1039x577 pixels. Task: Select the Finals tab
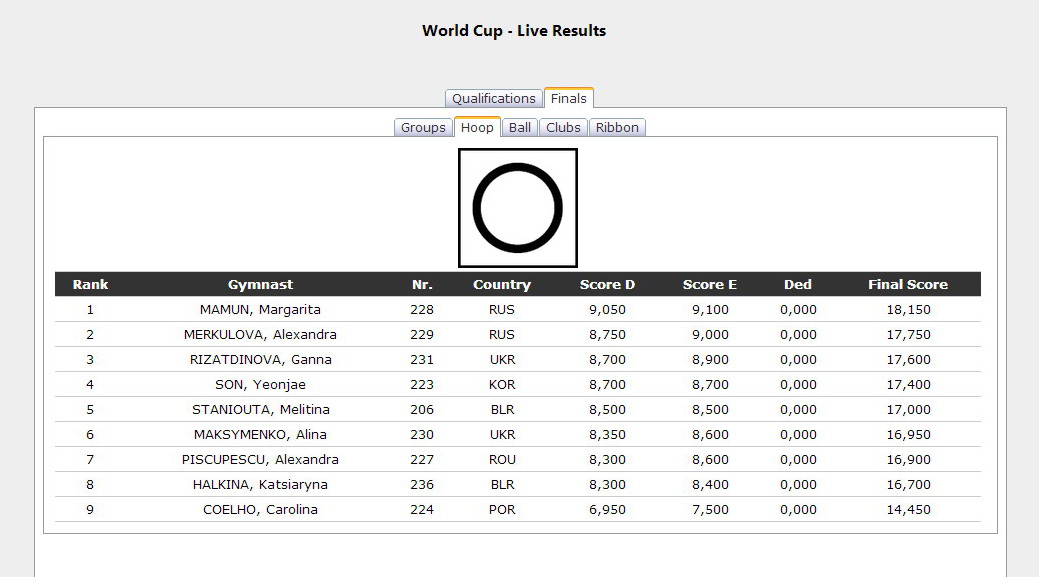(x=568, y=98)
